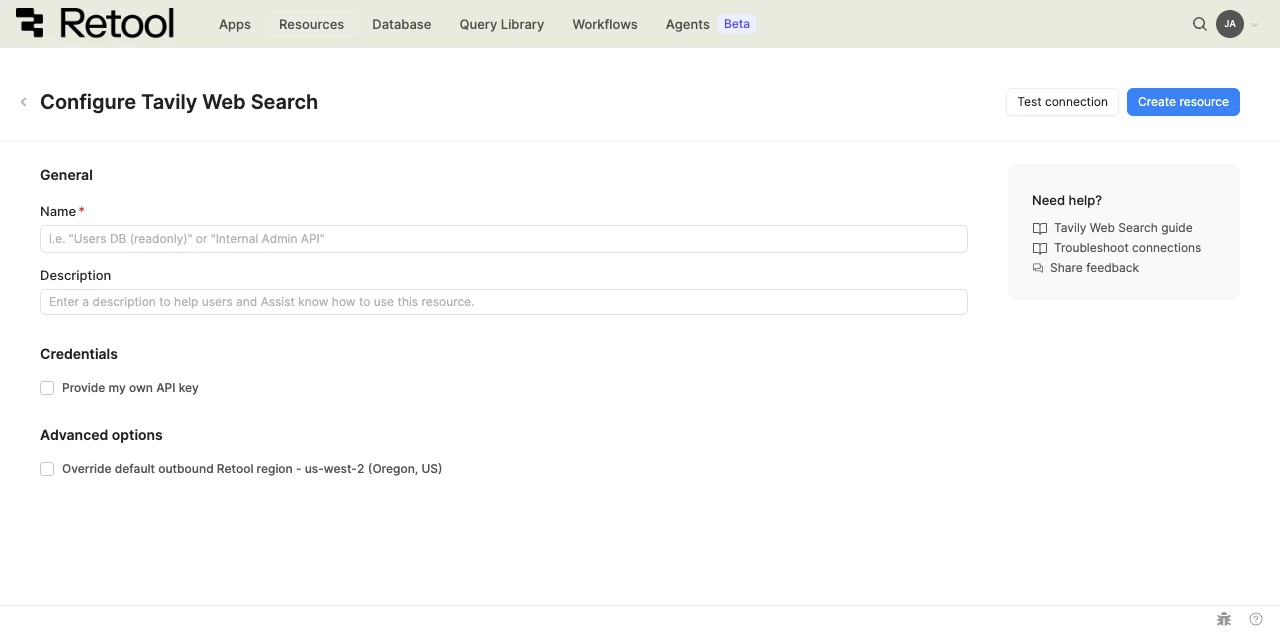Click the Need help? heading
Image resolution: width=1280 pixels, height=633 pixels.
pyautogui.click(x=1067, y=200)
